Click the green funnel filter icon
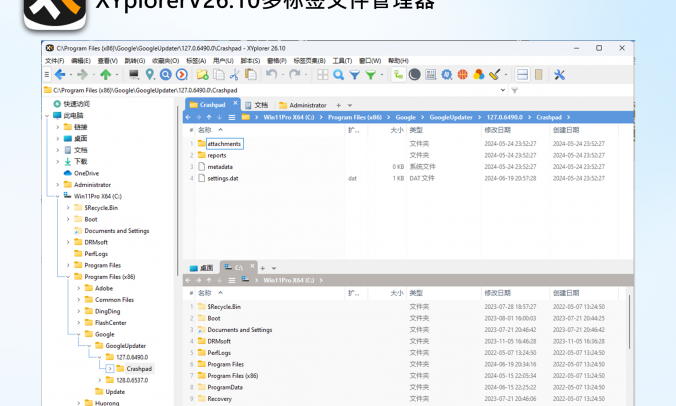This screenshot has width=676, height=406. point(371,75)
